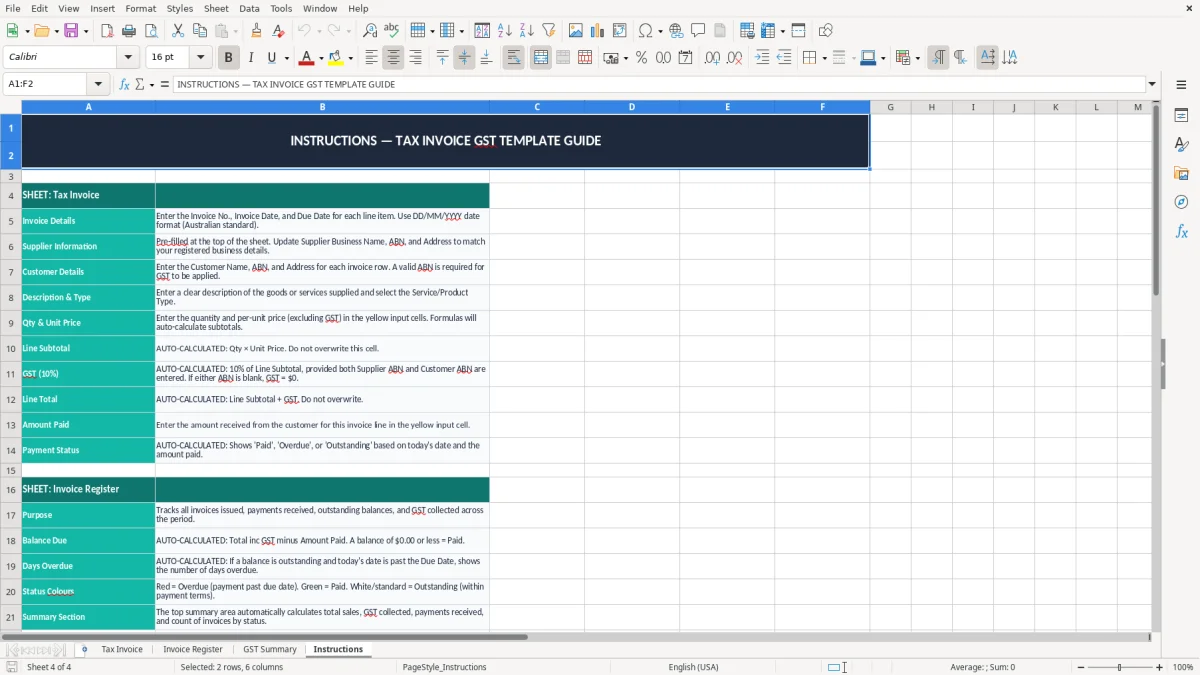The image size is (1200, 675).
Task: Format cells as percent
Action: coord(641,58)
